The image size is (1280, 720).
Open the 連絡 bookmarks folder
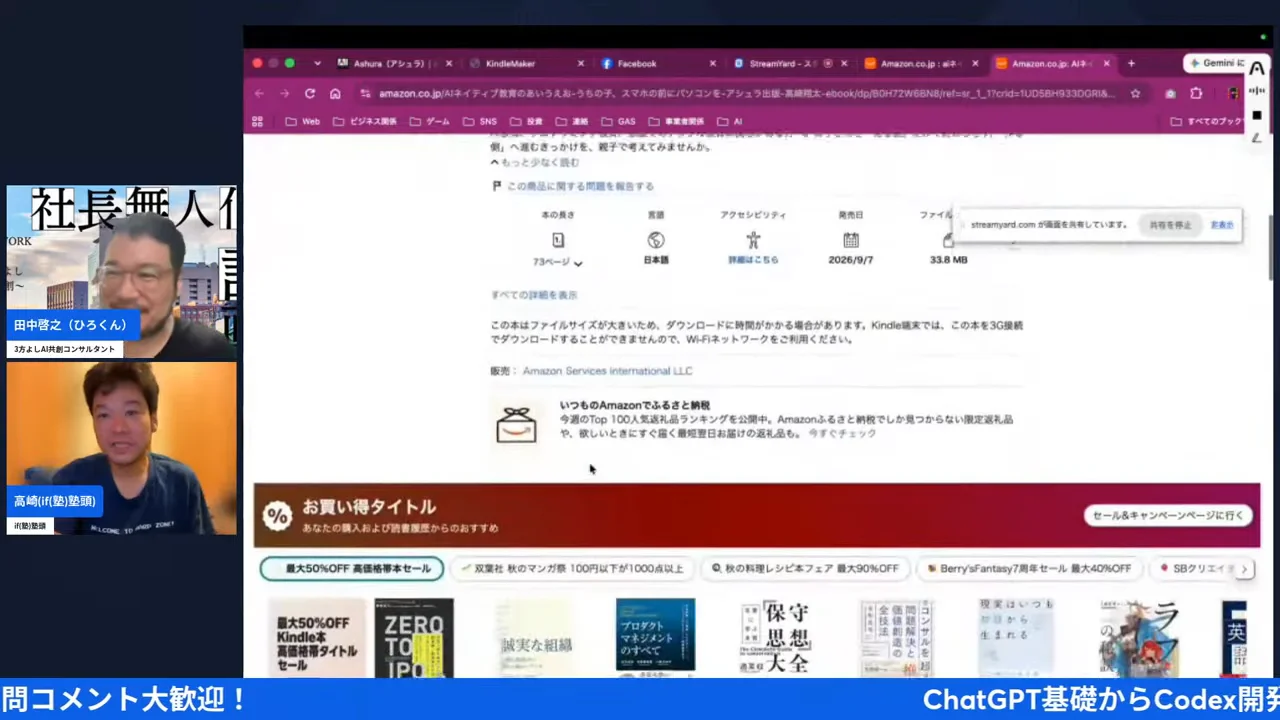[572, 121]
